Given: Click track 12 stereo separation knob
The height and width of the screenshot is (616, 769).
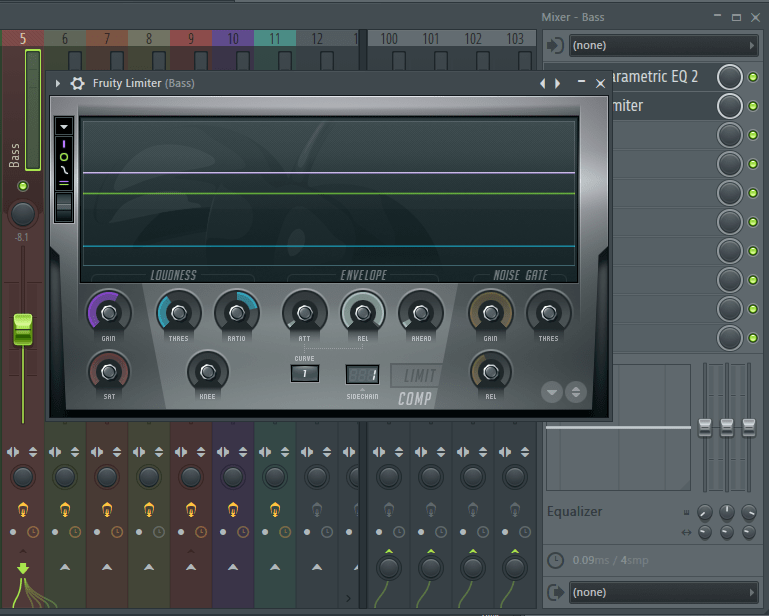Looking at the screenshot, I should pos(317,477).
